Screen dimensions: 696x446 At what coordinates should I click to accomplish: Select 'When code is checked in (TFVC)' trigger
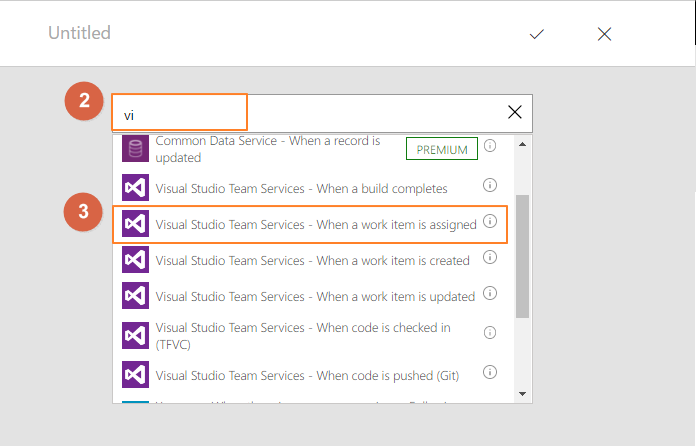pyautogui.click(x=303, y=336)
